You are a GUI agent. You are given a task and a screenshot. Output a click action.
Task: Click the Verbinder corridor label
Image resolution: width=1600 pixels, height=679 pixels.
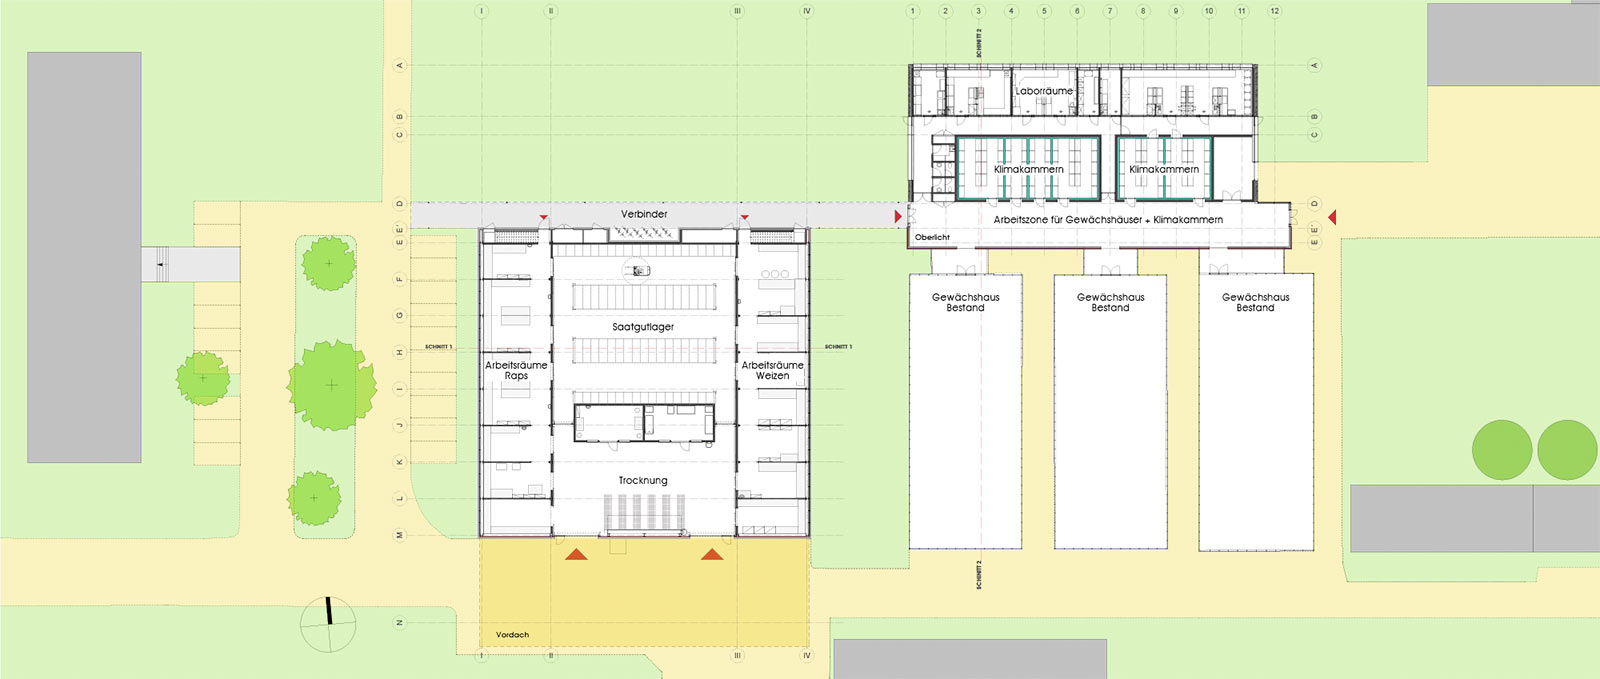click(x=644, y=214)
